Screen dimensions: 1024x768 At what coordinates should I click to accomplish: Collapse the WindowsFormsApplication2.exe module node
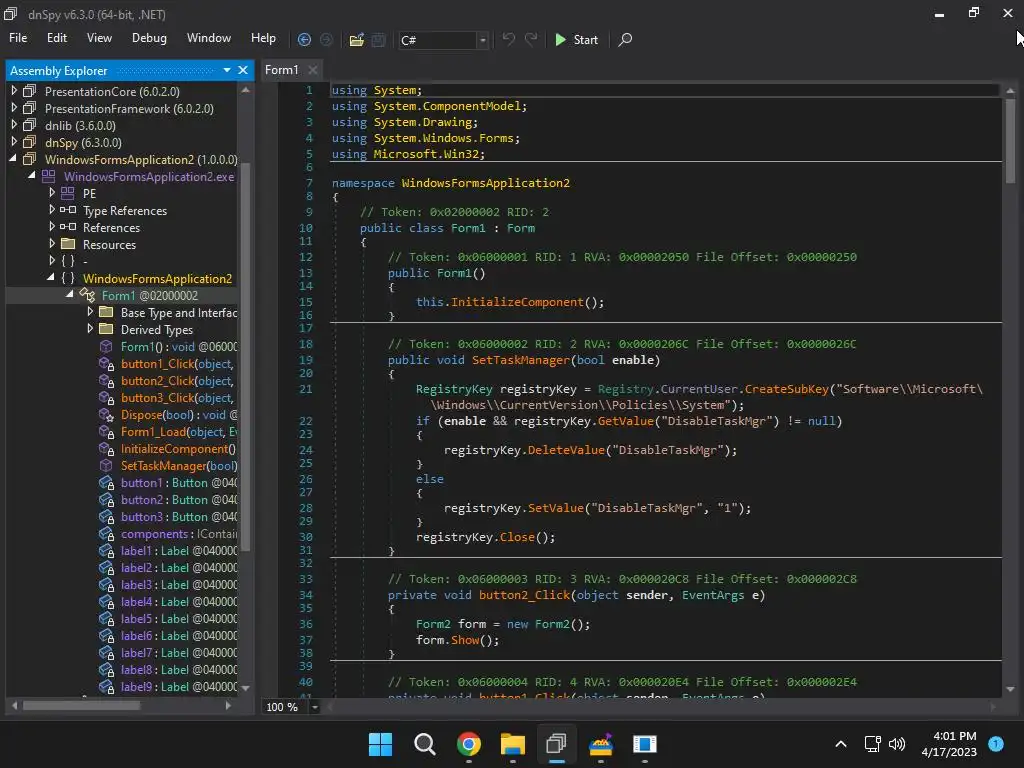click(x=31, y=176)
